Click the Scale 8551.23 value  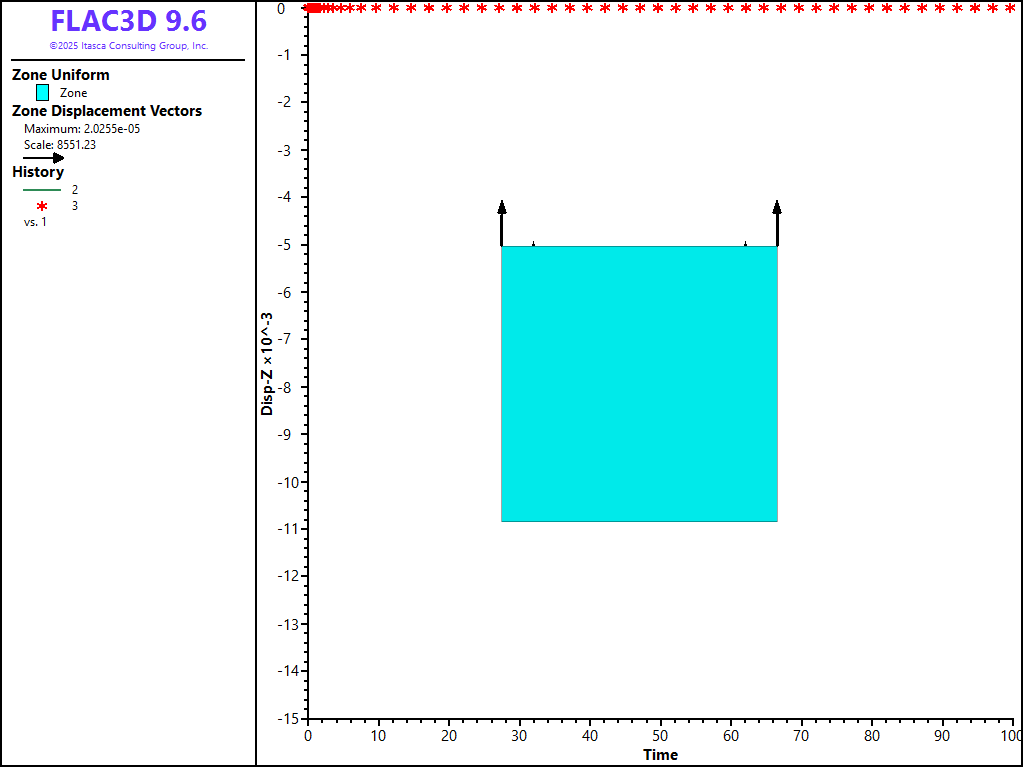click(x=60, y=145)
